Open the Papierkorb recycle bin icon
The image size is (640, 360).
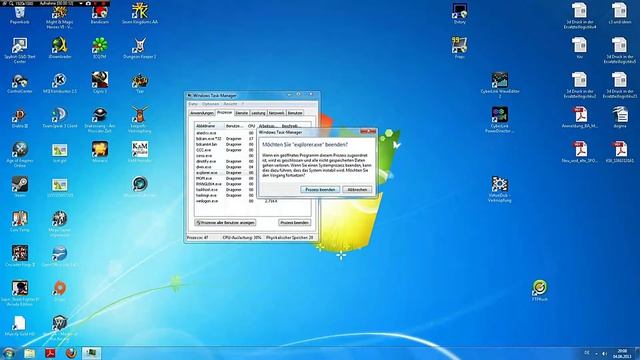click(x=20, y=14)
